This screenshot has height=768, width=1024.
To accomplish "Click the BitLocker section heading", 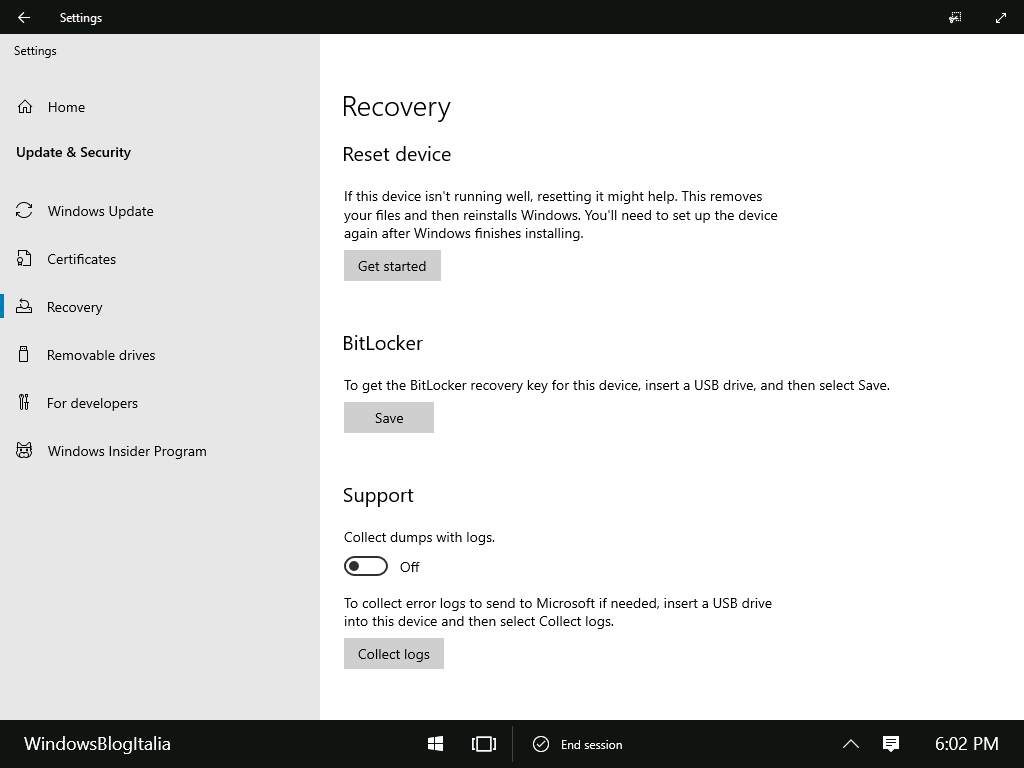I will coord(383,343).
